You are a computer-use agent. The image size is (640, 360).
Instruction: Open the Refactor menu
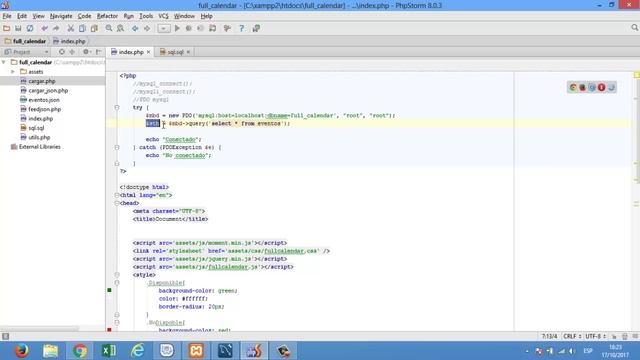[x=107, y=16]
